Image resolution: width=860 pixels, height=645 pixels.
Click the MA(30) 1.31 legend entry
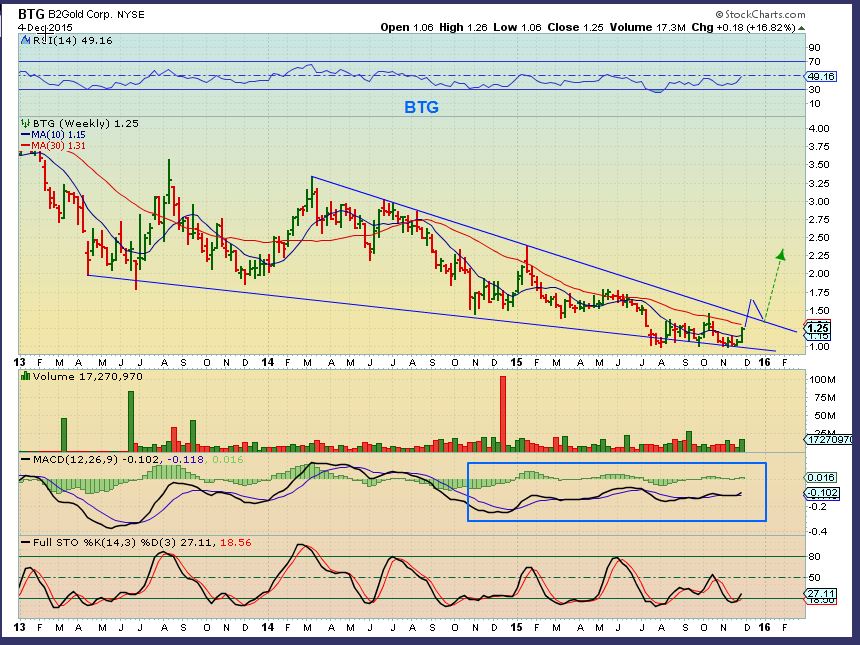click(x=53, y=145)
